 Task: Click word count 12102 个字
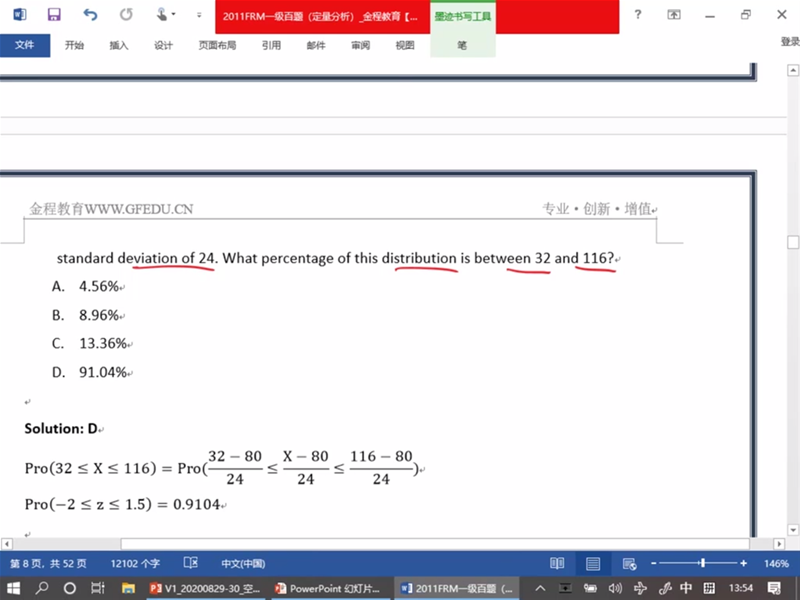pyautogui.click(x=135, y=564)
